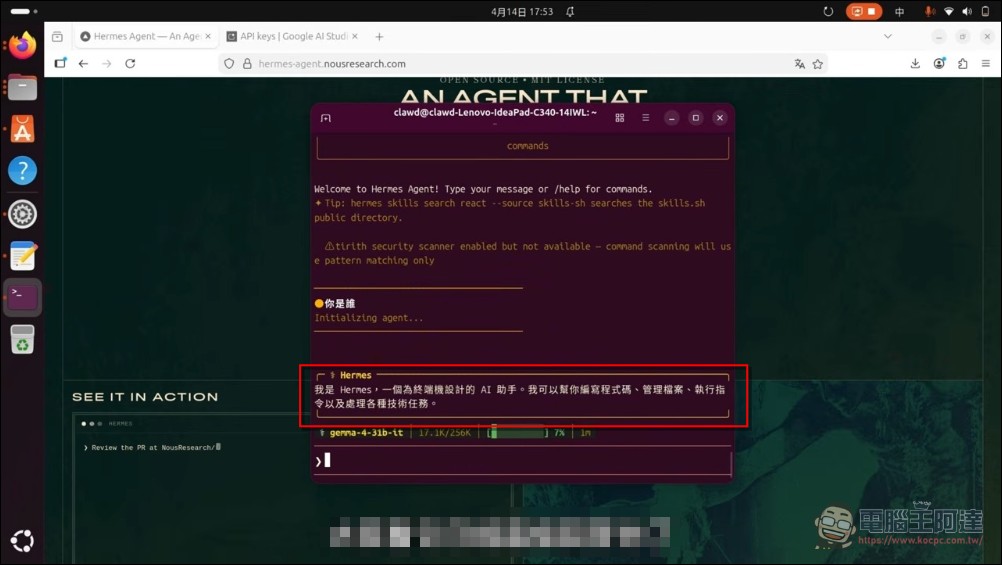Stop the screen recording indicator
1002x565 pixels.
click(x=864, y=12)
